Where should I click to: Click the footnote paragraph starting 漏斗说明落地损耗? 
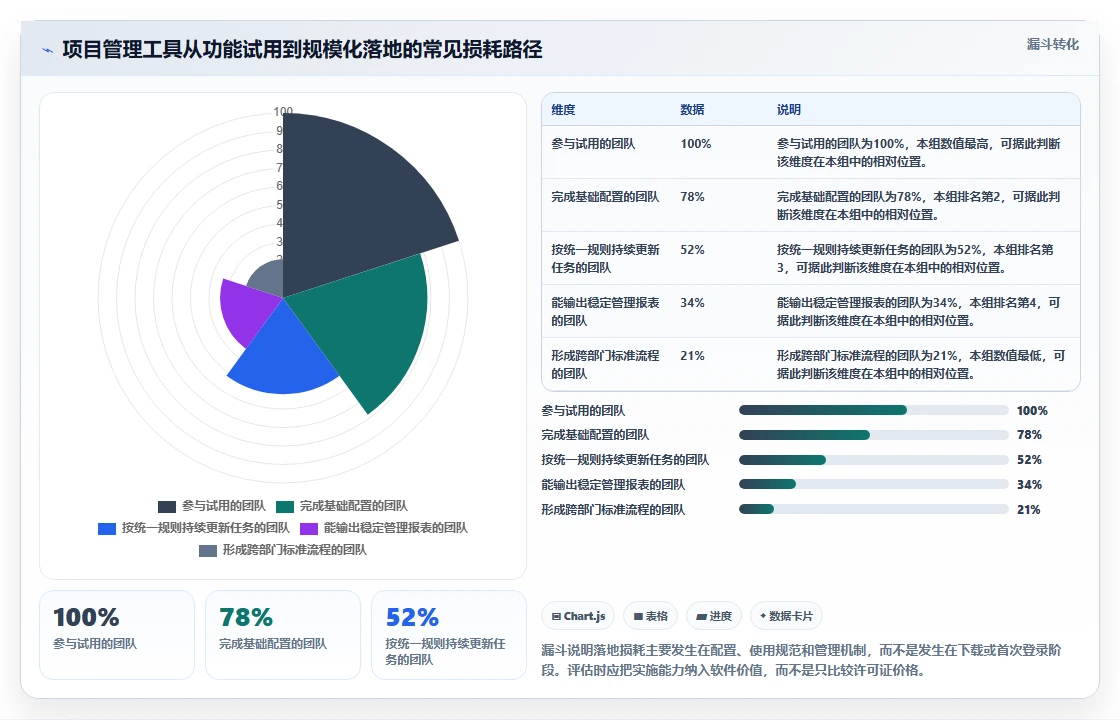point(801,660)
